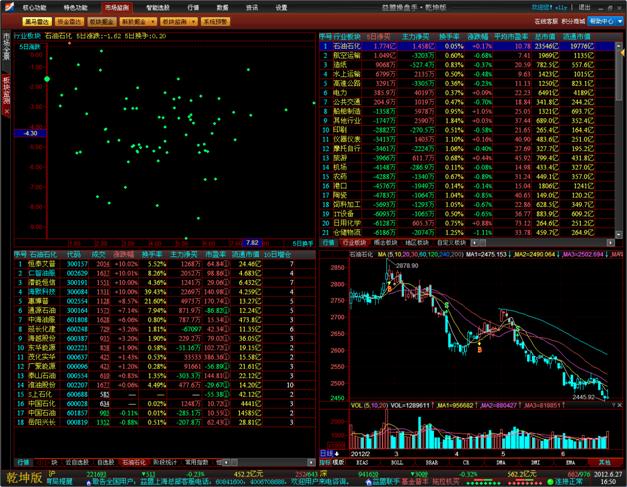
Task: Sort the stock list by 主力净买 column
Action: pyautogui.click(x=184, y=254)
